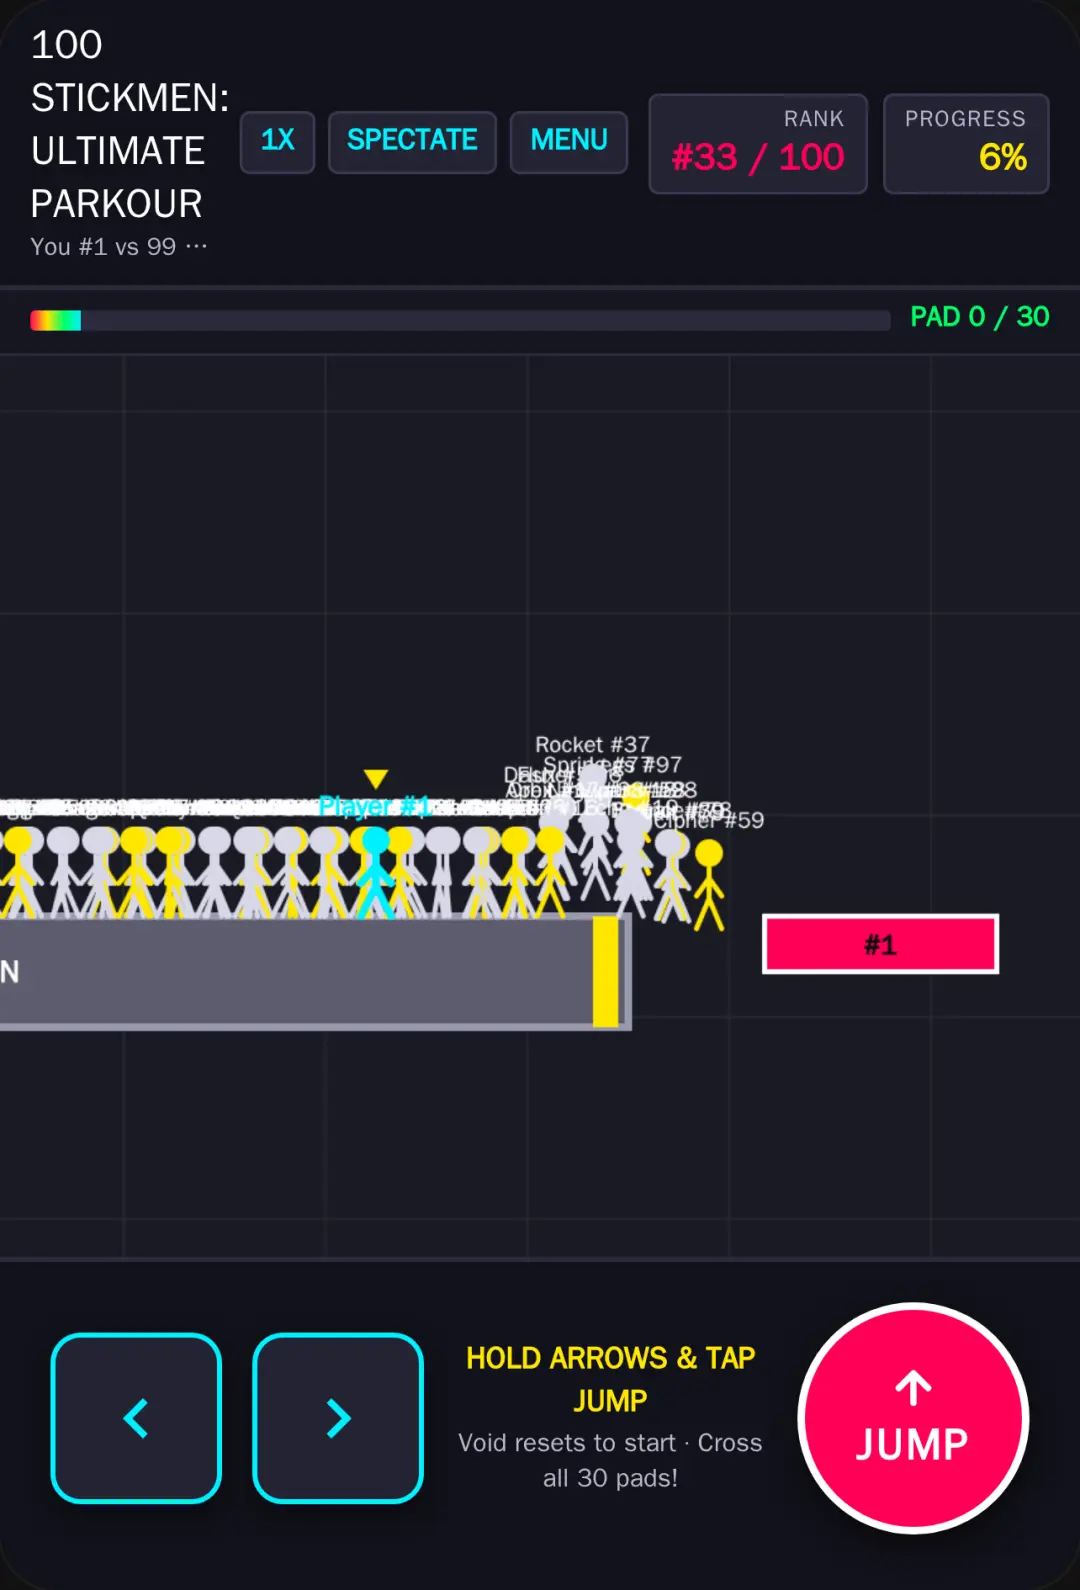The height and width of the screenshot is (1590, 1080).
Task: Select the pink #1 pad platform
Action: (881, 944)
